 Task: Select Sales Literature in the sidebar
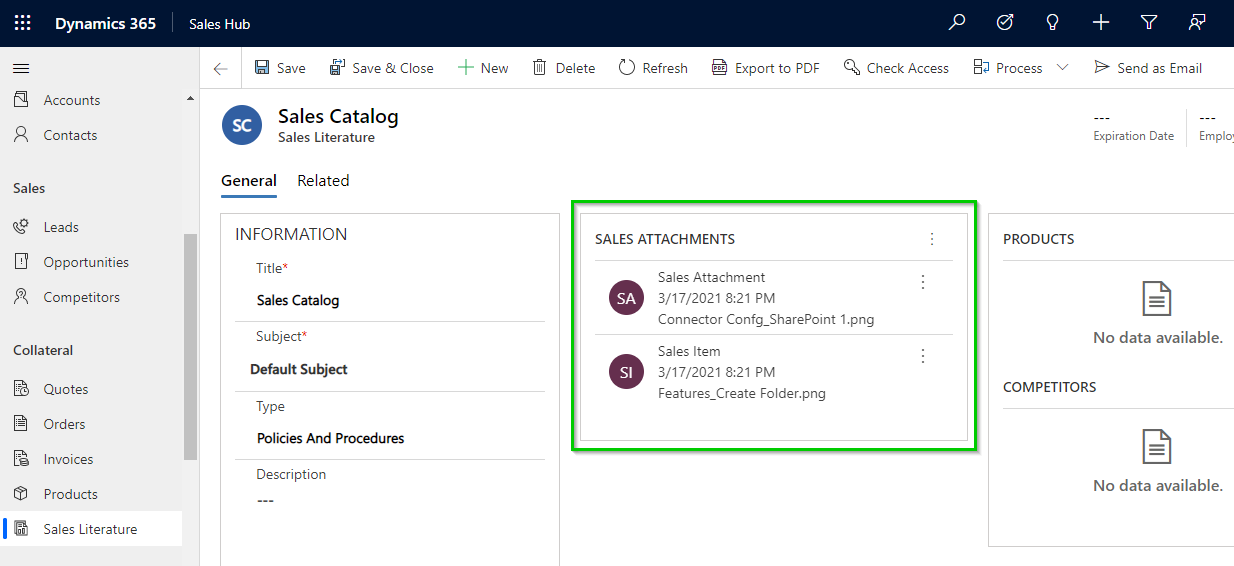[92, 529]
